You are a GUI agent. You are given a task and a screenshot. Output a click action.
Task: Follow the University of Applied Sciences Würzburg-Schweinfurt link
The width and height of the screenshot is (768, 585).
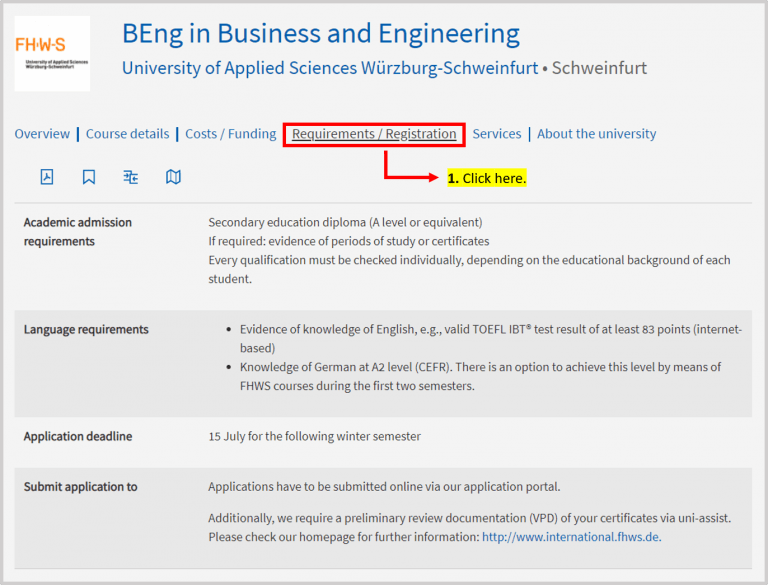(330, 68)
